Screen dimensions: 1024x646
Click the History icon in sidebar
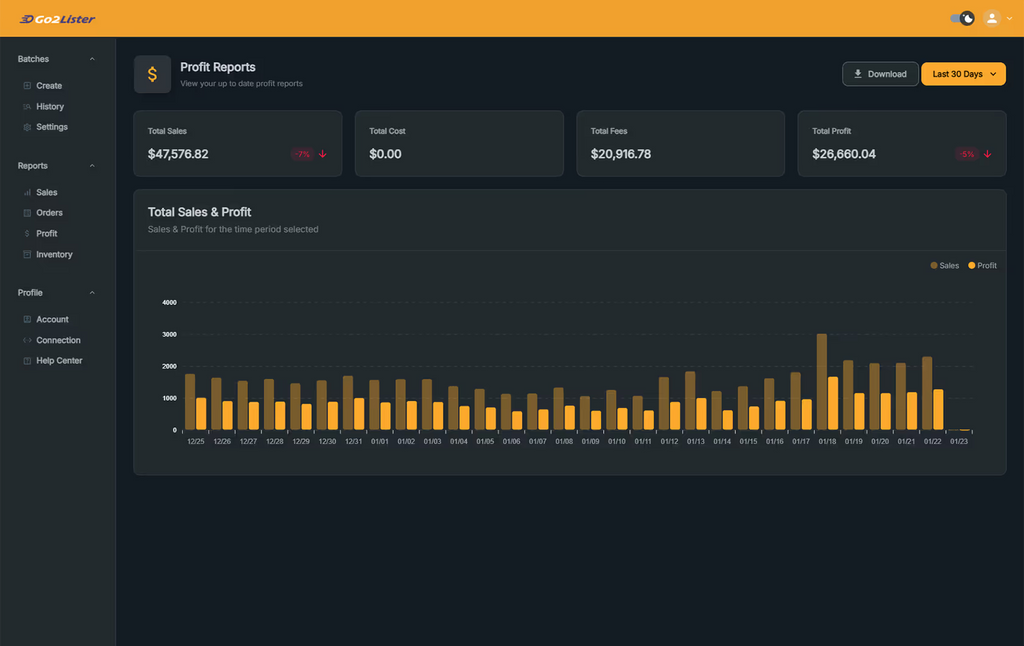pyautogui.click(x=27, y=107)
